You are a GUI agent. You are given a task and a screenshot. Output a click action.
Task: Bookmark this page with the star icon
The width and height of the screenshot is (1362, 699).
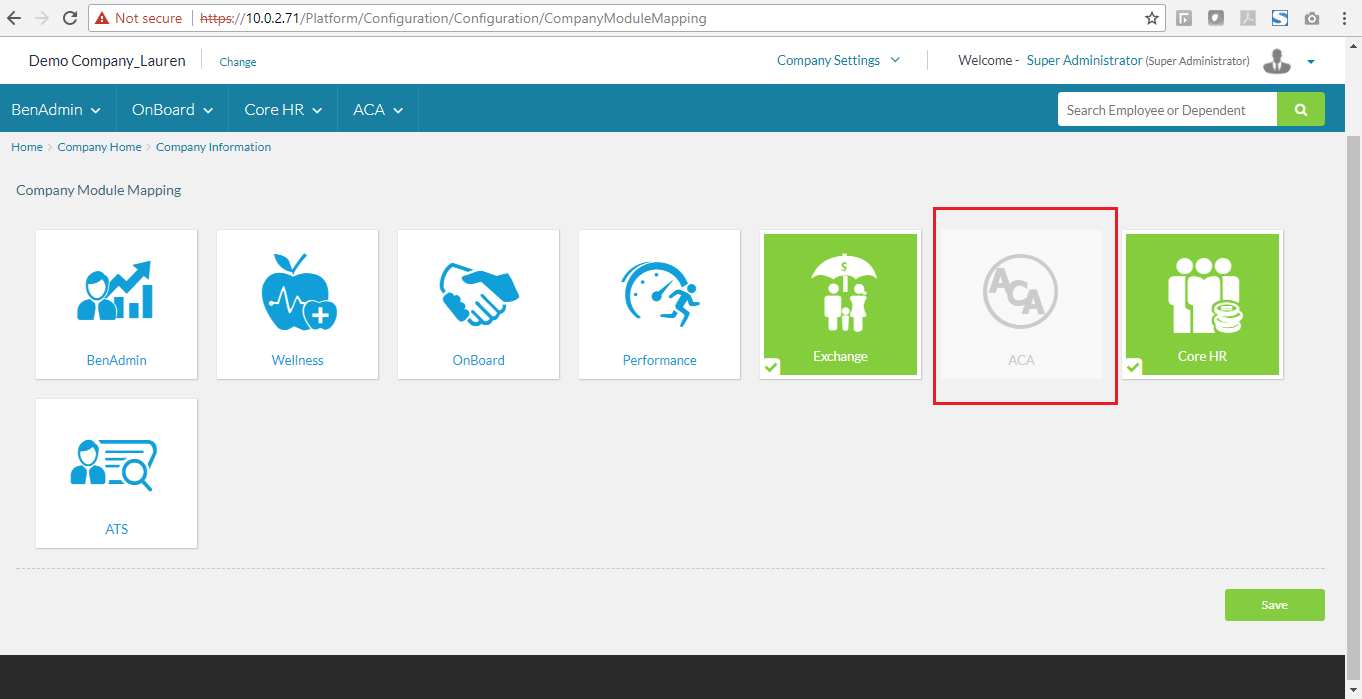point(1151,18)
